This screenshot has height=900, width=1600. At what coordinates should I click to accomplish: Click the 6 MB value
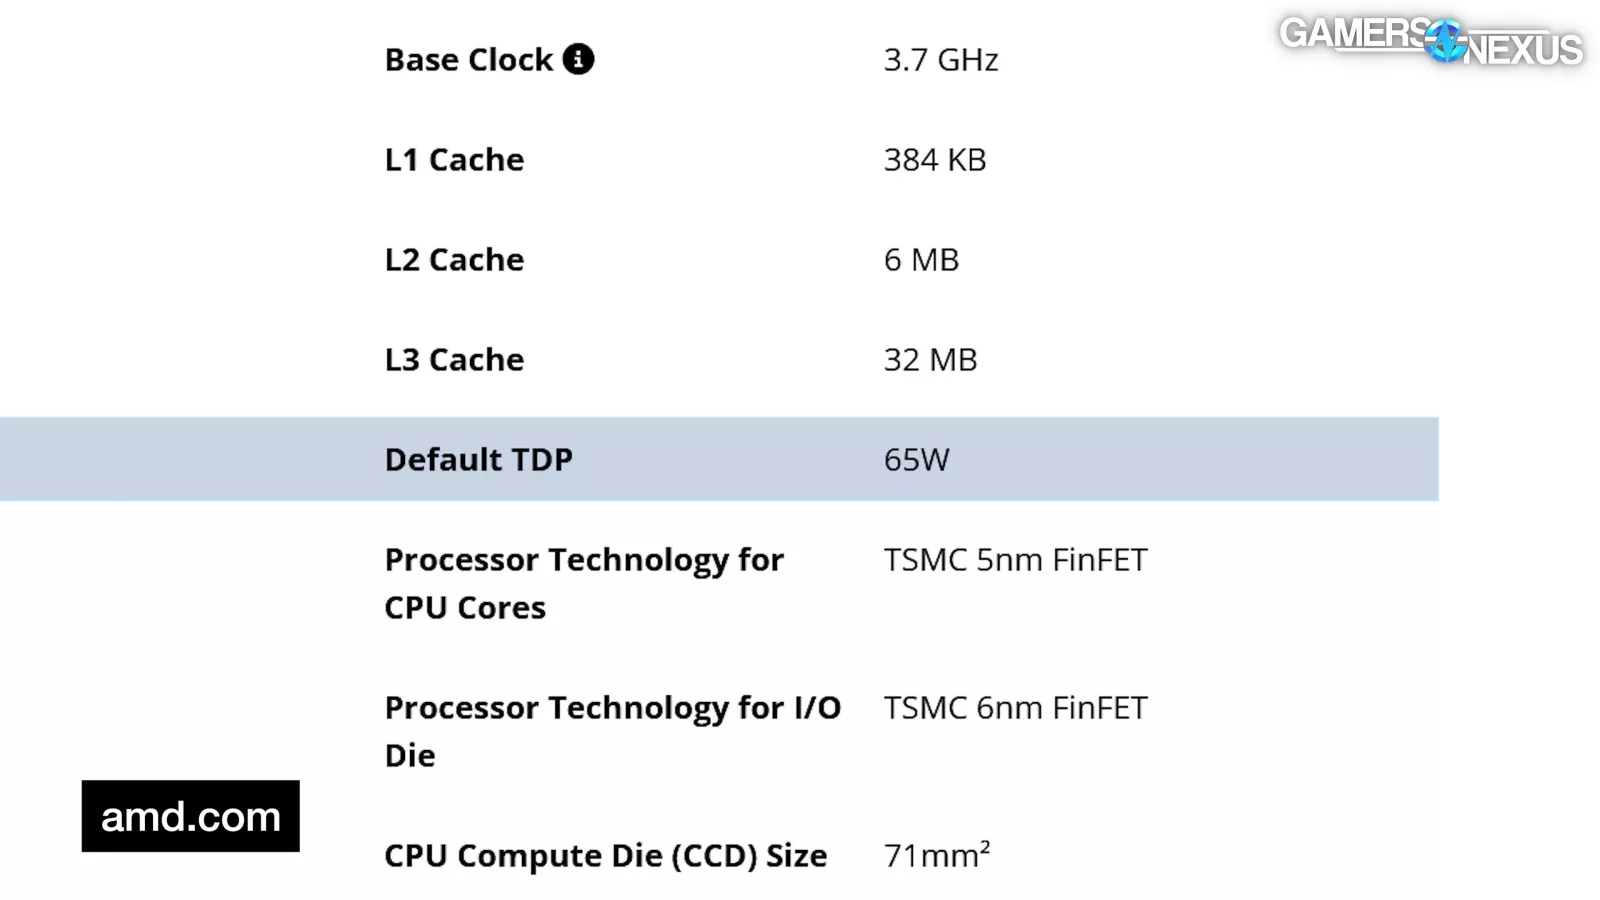click(x=921, y=260)
